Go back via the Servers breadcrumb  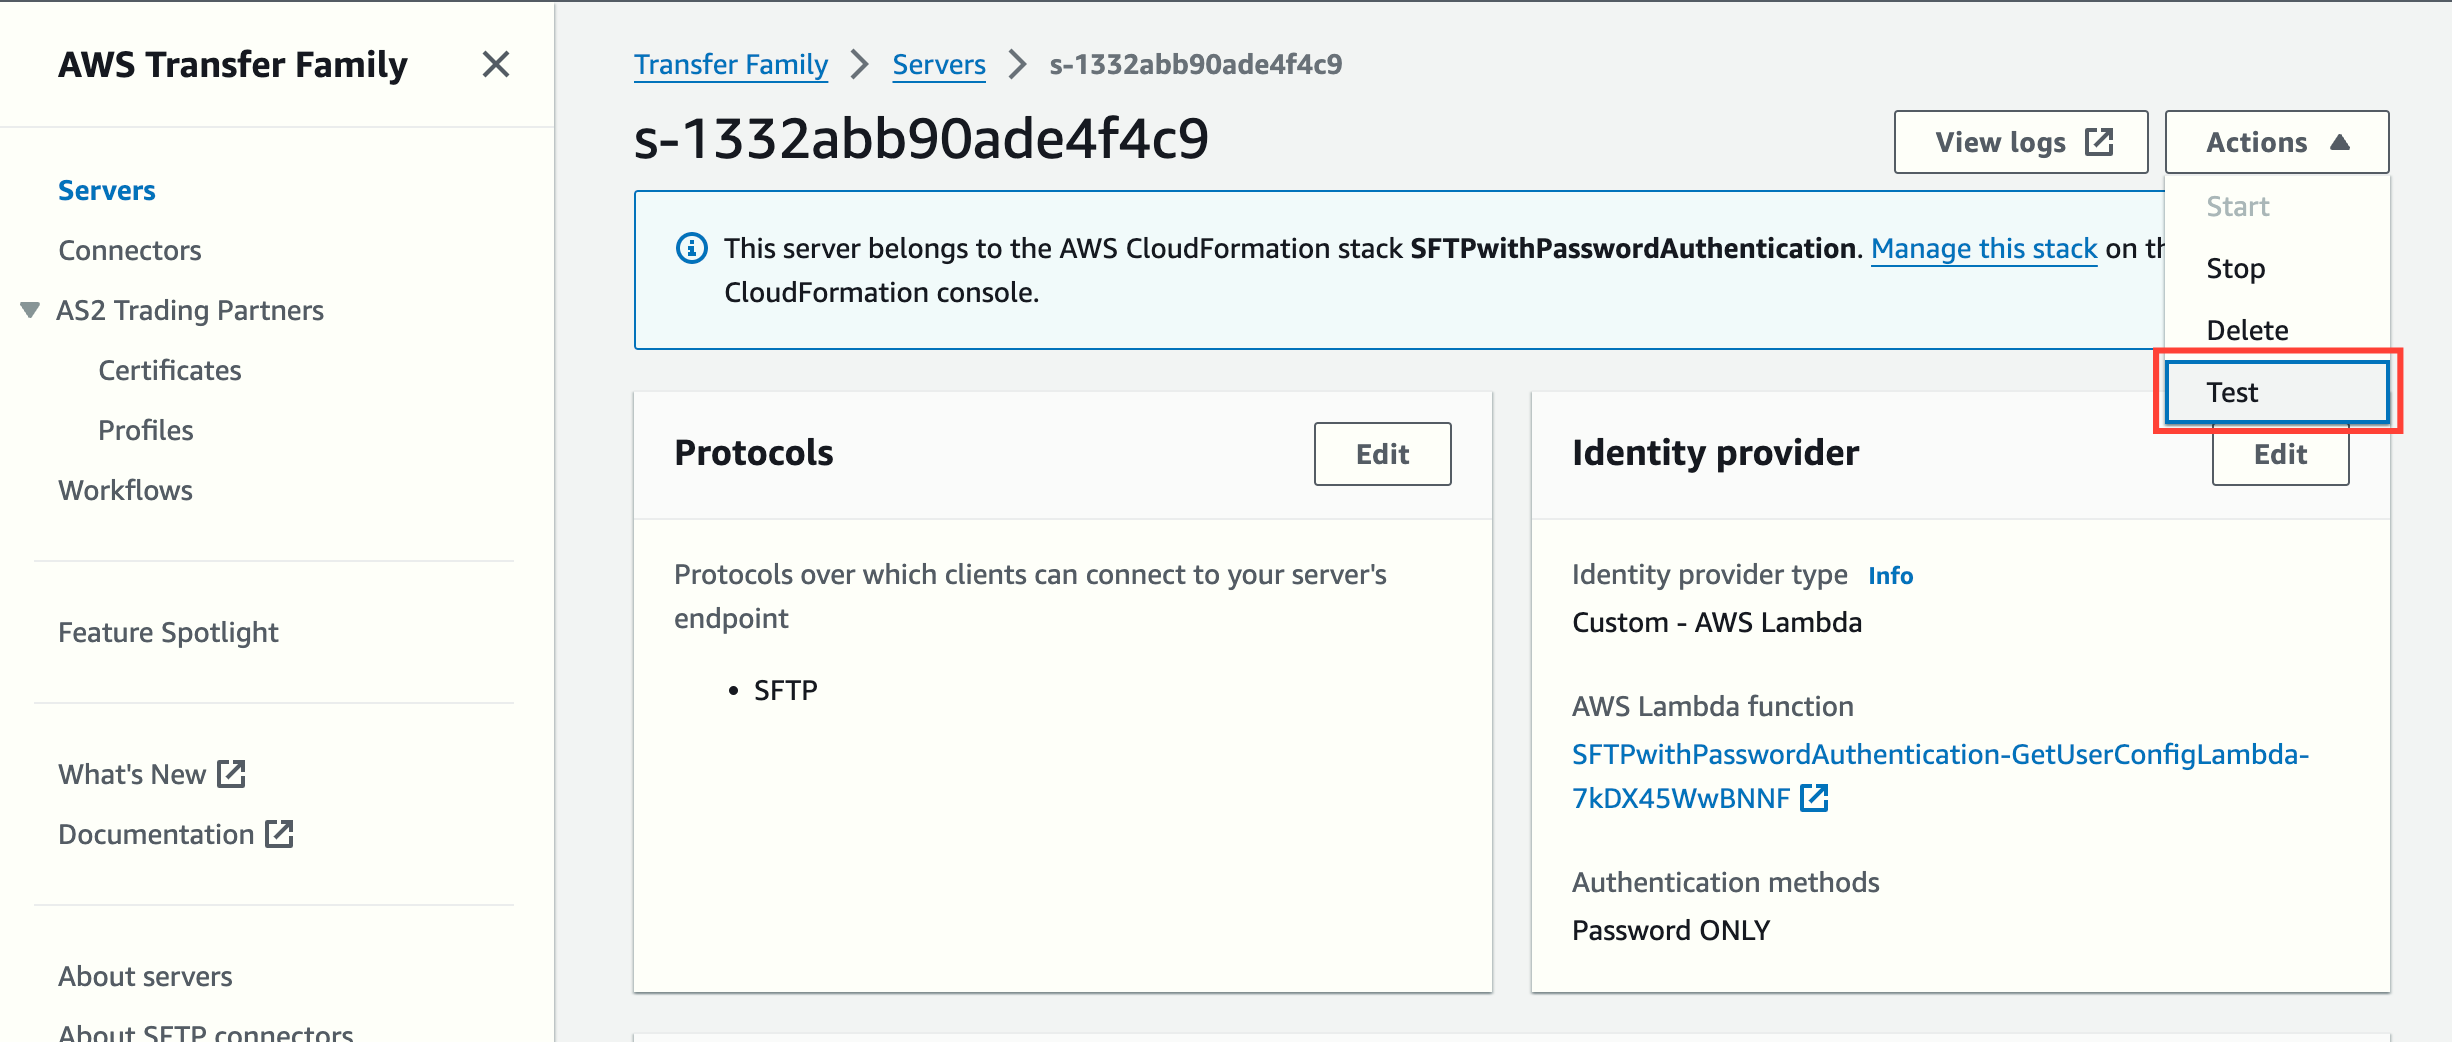tap(938, 64)
